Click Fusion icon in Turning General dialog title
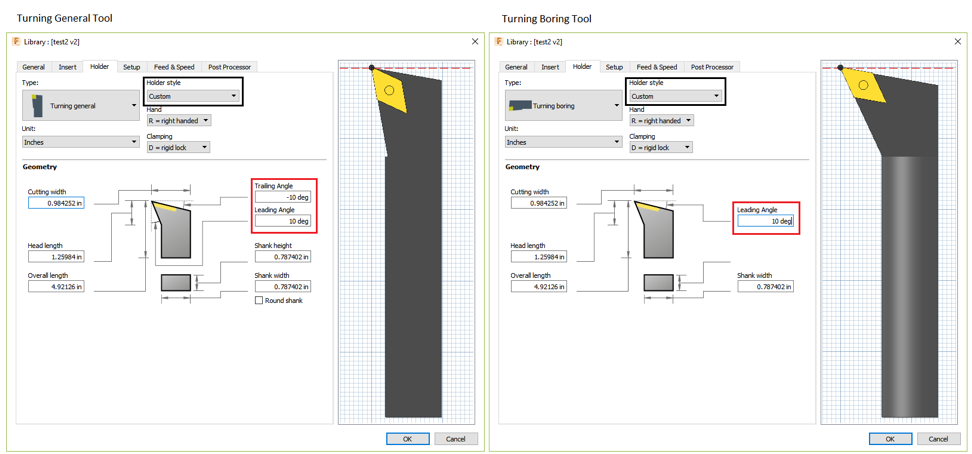This screenshot has height=454, width=972. tap(16, 42)
